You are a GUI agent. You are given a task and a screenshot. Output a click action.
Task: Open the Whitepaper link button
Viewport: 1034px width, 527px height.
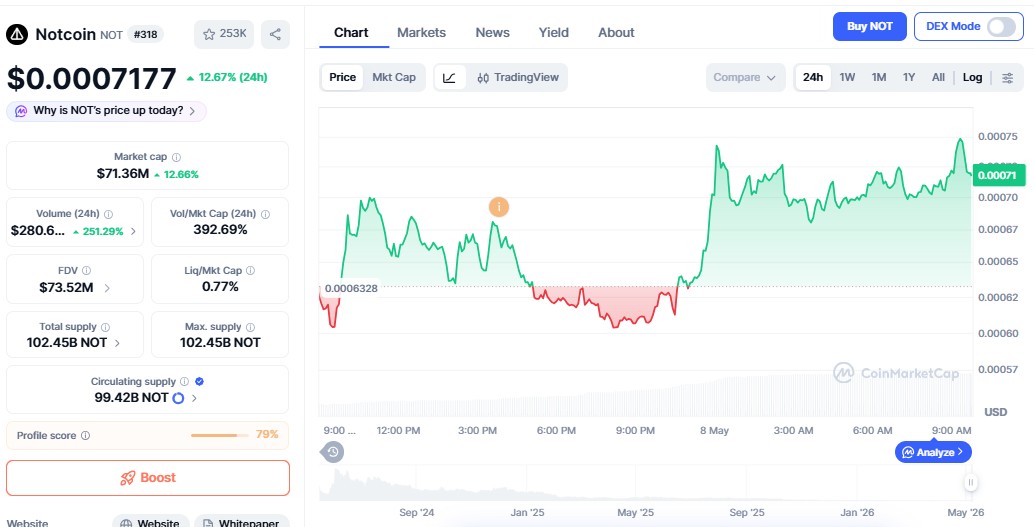pyautogui.click(x=241, y=523)
